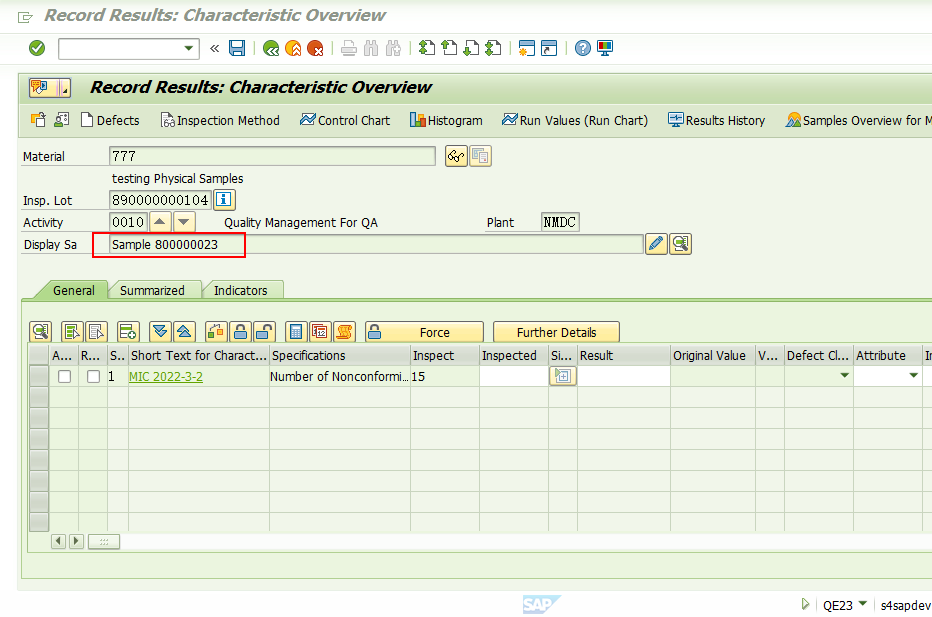Click the Select All rows icon
This screenshot has height=617, width=932.
pos(73,332)
